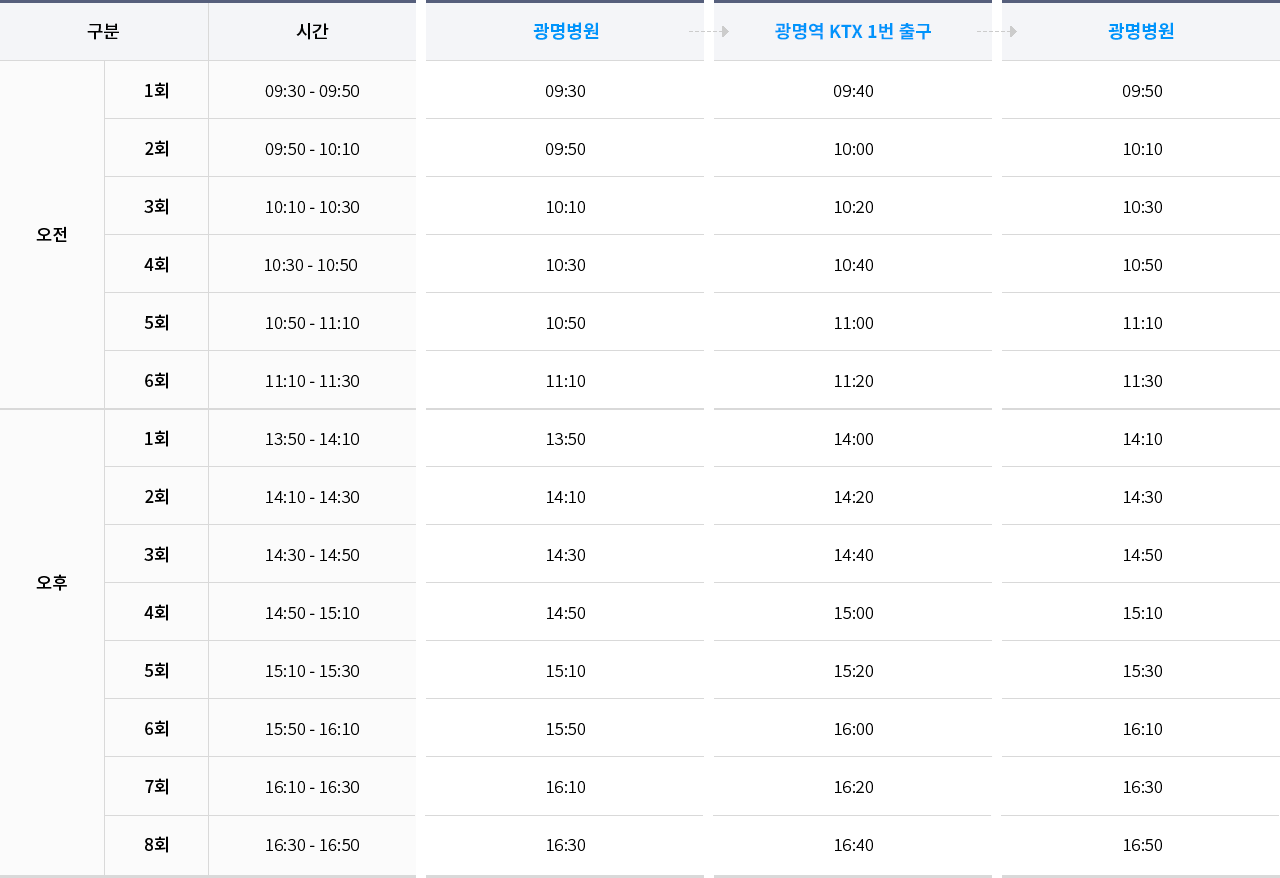Click the 14:00 KTX station time
Image resolution: width=1280 pixels, height=878 pixels.
click(853, 439)
